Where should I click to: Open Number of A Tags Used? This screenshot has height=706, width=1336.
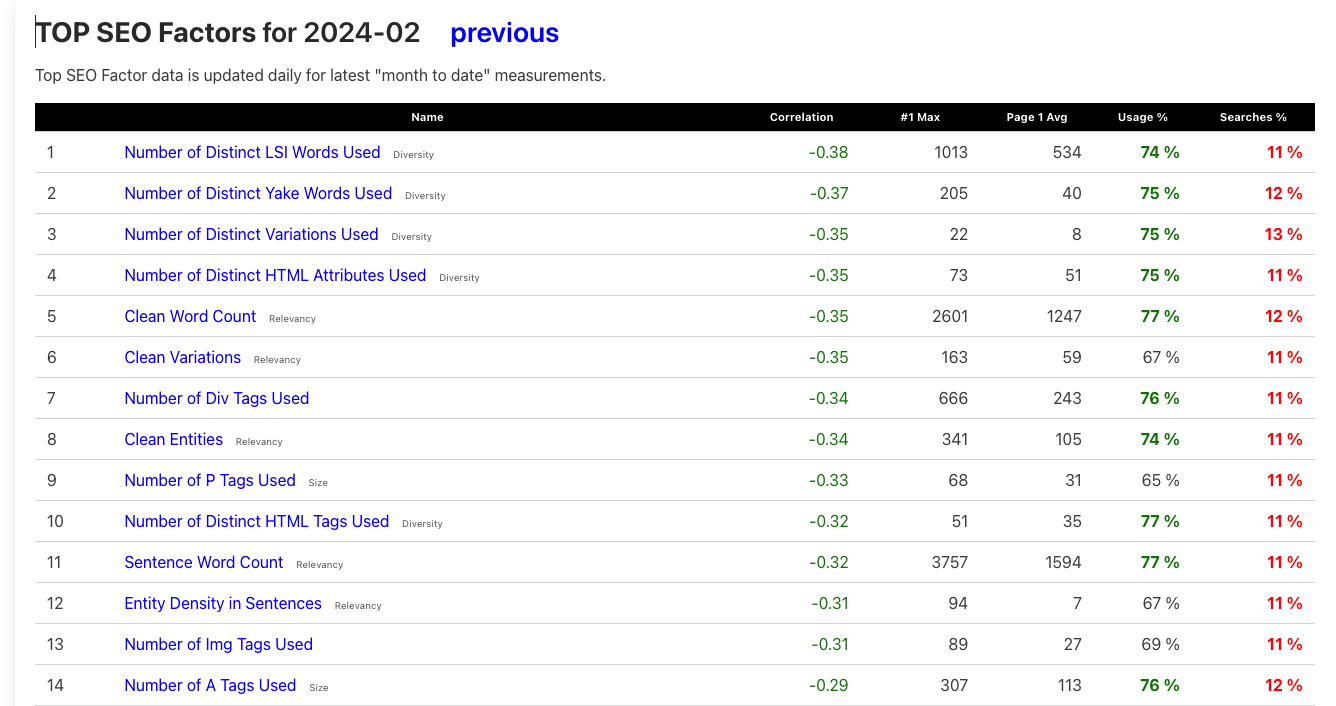click(210, 685)
